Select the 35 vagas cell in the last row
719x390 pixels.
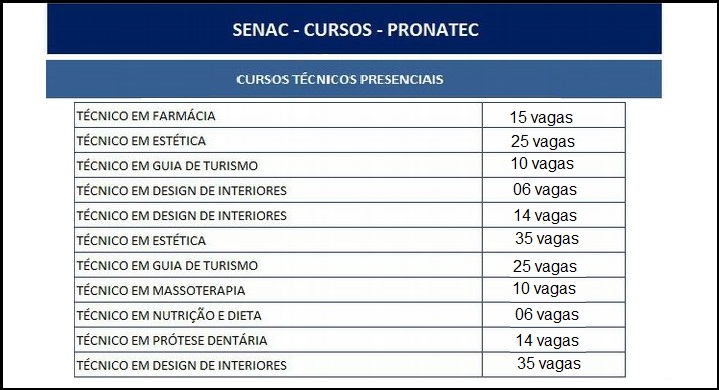[554, 365]
